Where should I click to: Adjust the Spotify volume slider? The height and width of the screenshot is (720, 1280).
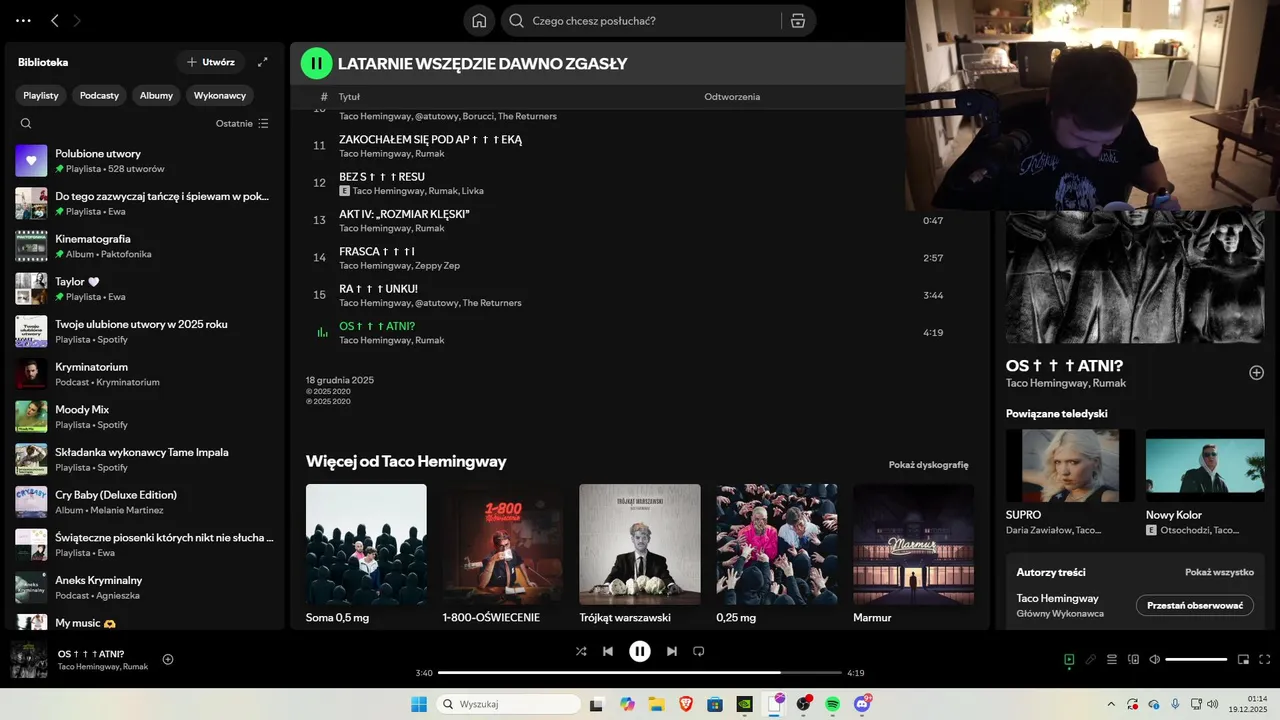pos(1196,659)
